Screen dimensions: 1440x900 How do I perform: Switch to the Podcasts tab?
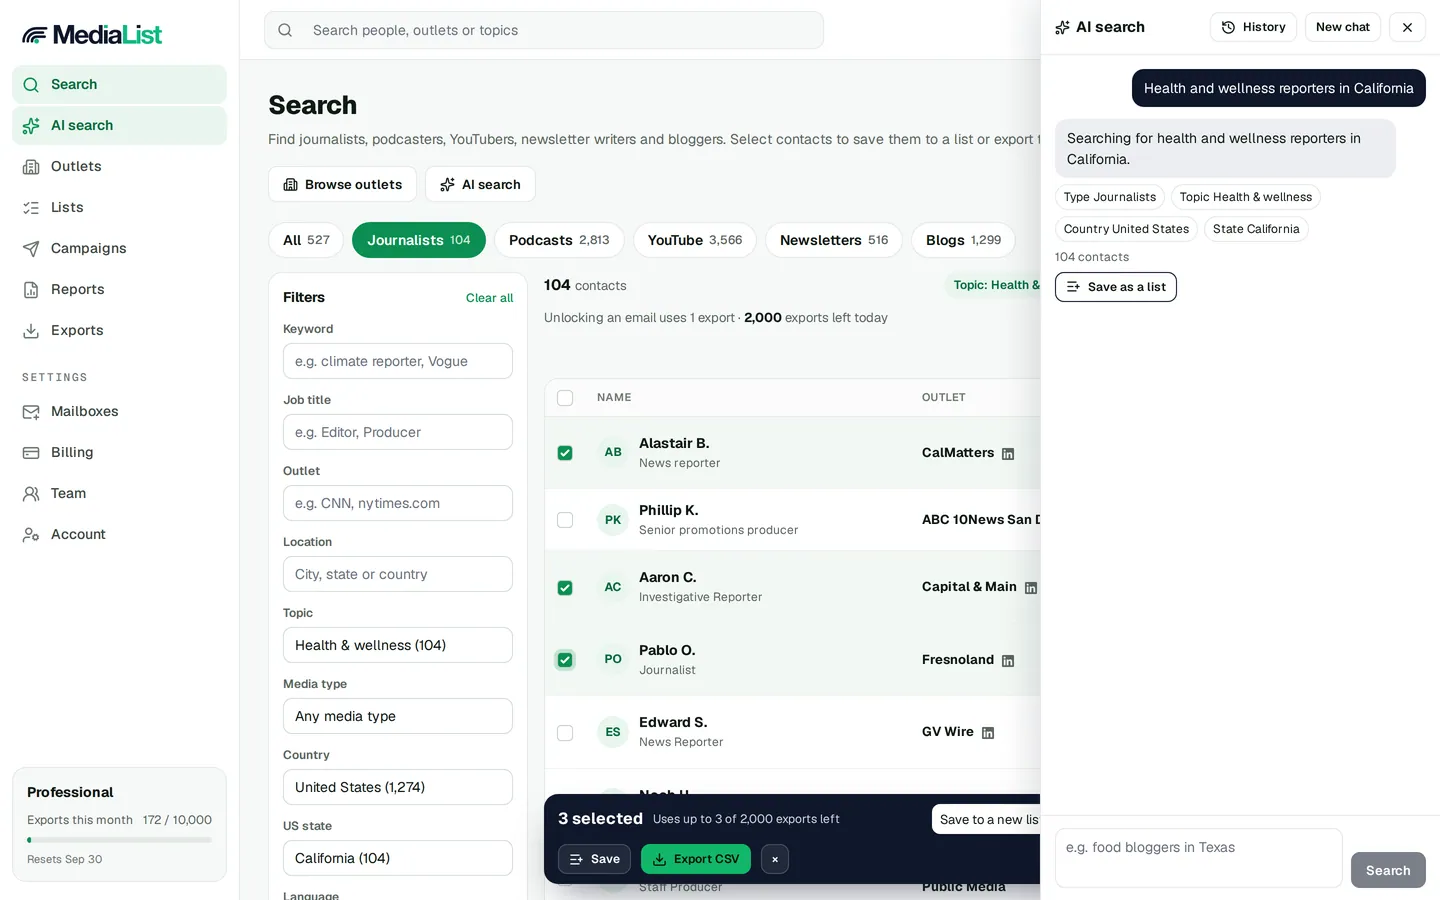(559, 240)
